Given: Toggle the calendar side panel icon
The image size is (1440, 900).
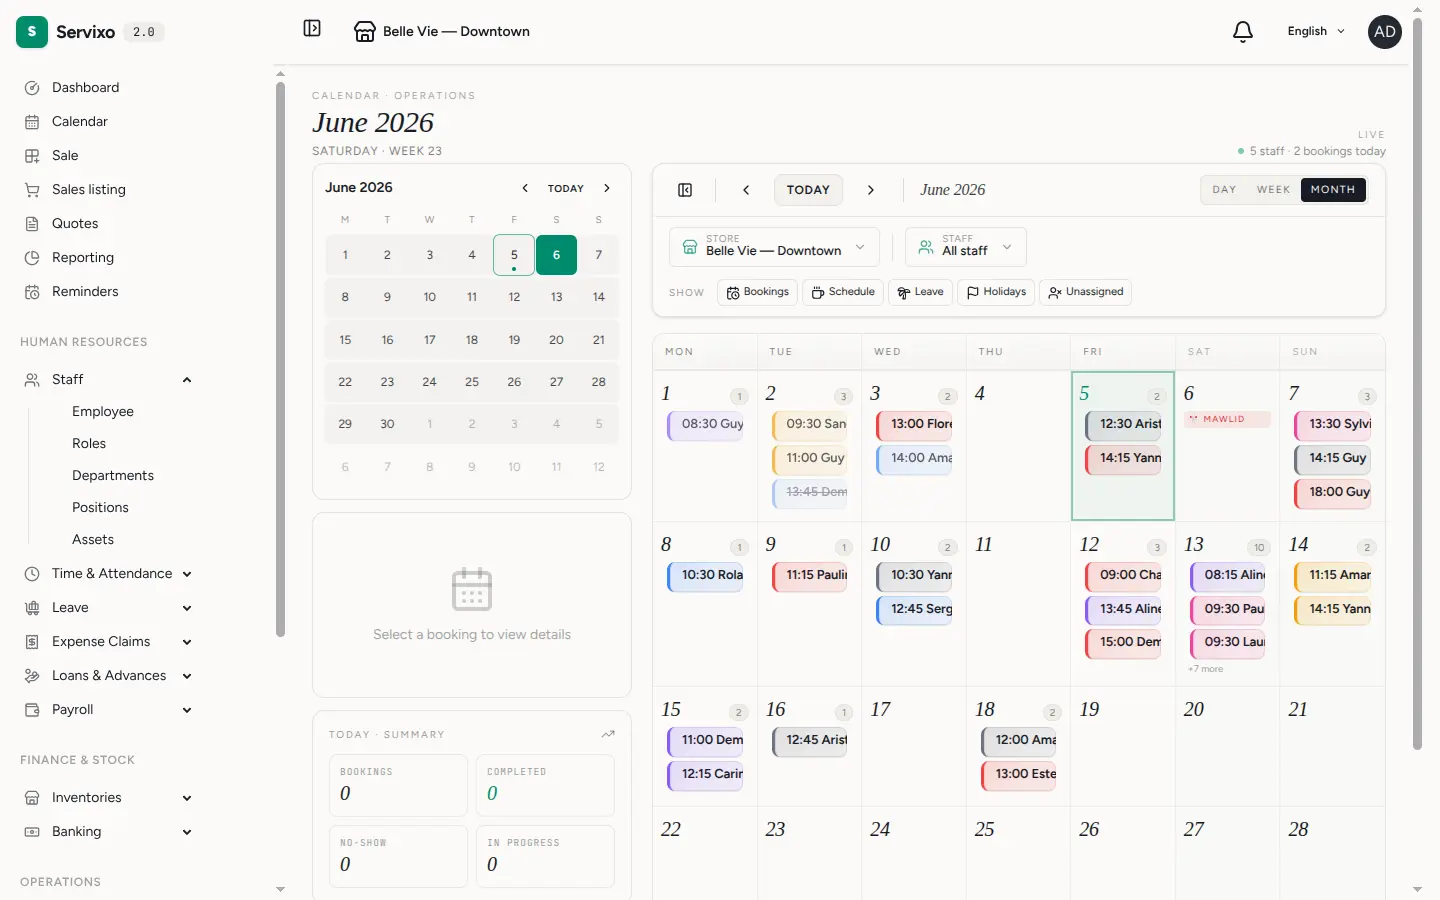Looking at the screenshot, I should pos(685,190).
